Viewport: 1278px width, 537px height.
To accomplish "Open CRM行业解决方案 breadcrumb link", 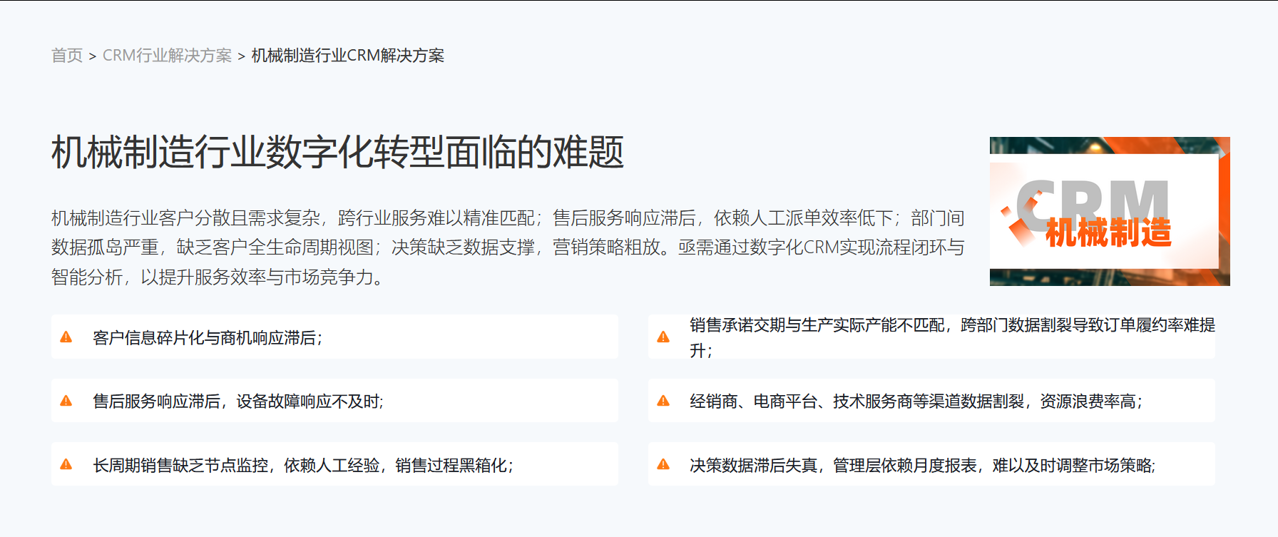I will click(167, 56).
